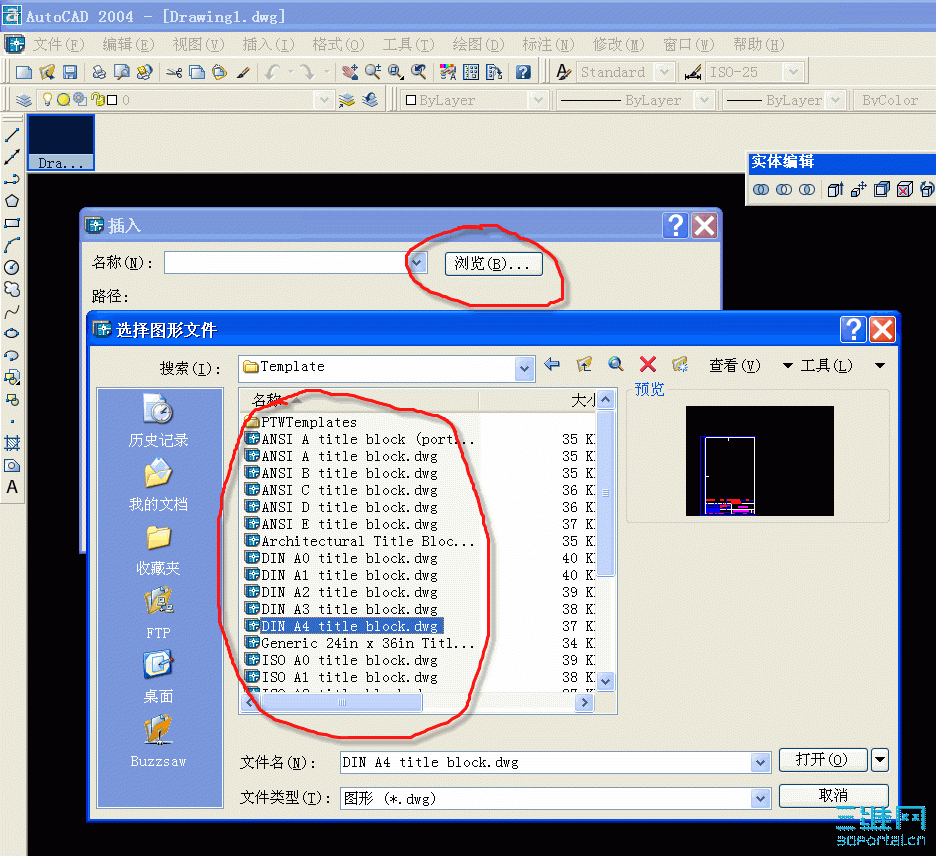
Task: Create a new folder in the Template directory
Action: pyautogui.click(x=679, y=364)
